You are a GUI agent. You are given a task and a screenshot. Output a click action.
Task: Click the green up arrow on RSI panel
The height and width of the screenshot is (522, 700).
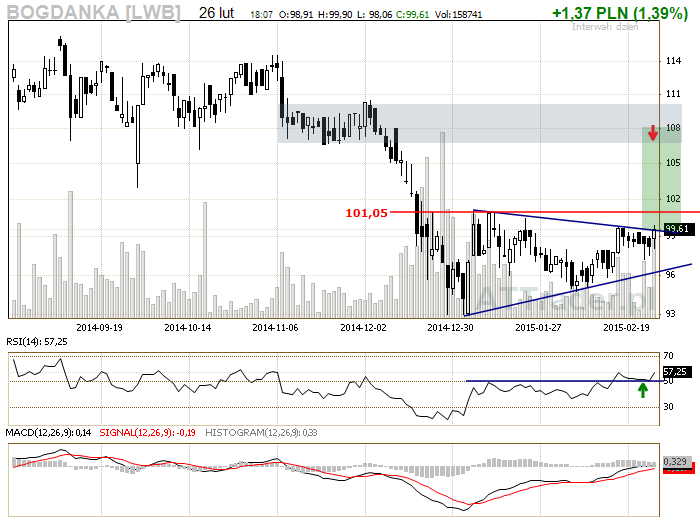642,391
